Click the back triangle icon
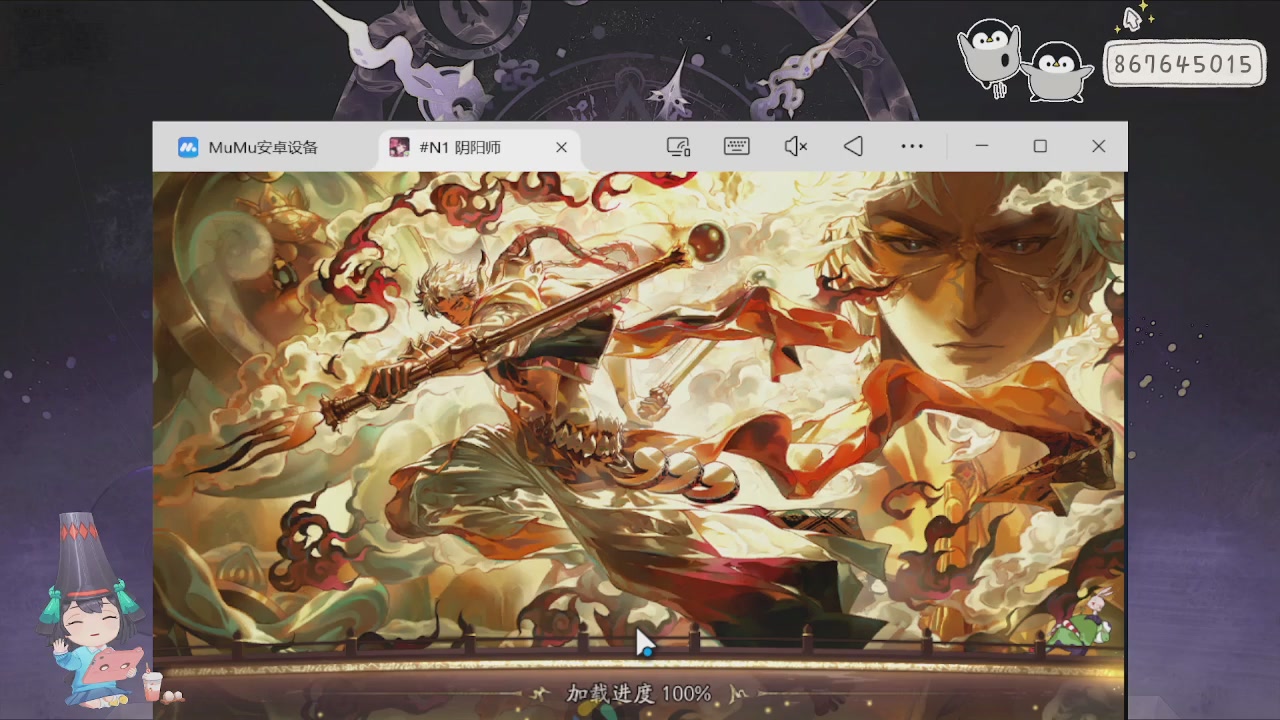Image resolution: width=1280 pixels, height=720 pixels. click(x=853, y=147)
